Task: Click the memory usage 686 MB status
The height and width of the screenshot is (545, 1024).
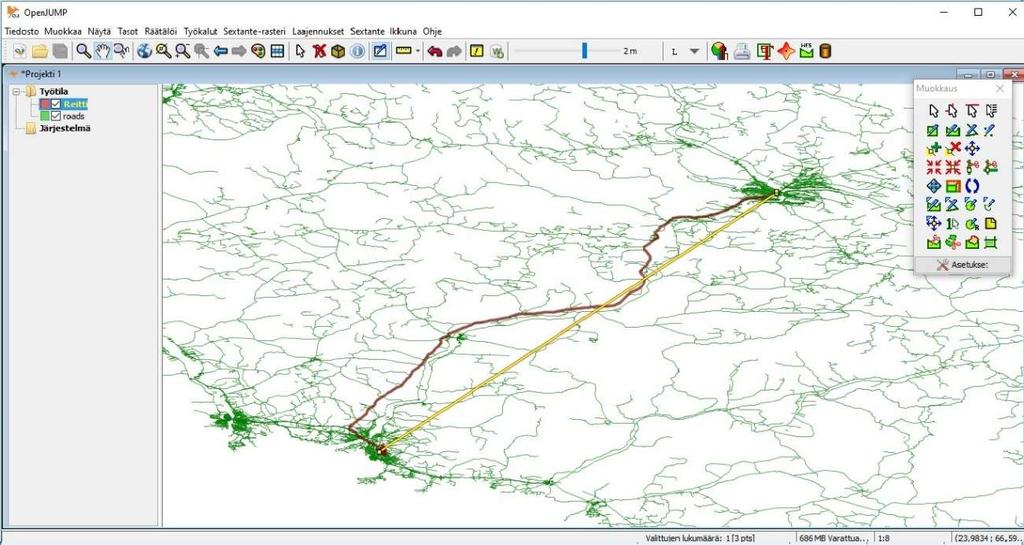Action: coord(834,538)
